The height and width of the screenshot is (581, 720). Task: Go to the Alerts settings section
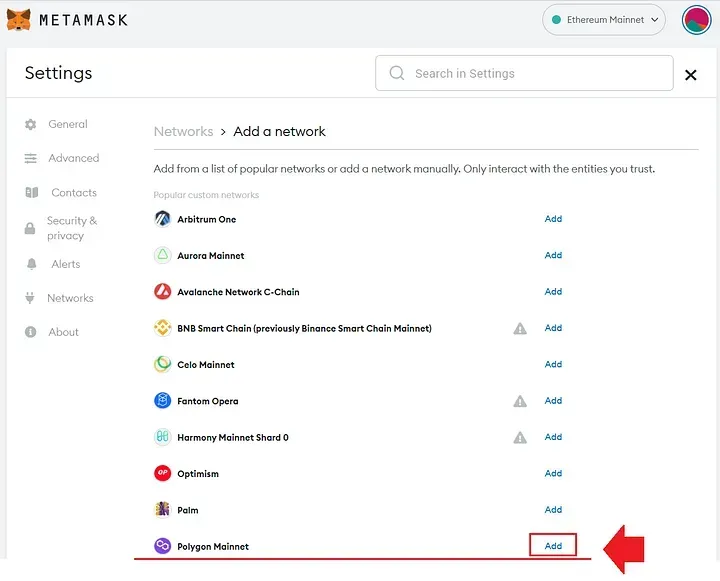65,264
